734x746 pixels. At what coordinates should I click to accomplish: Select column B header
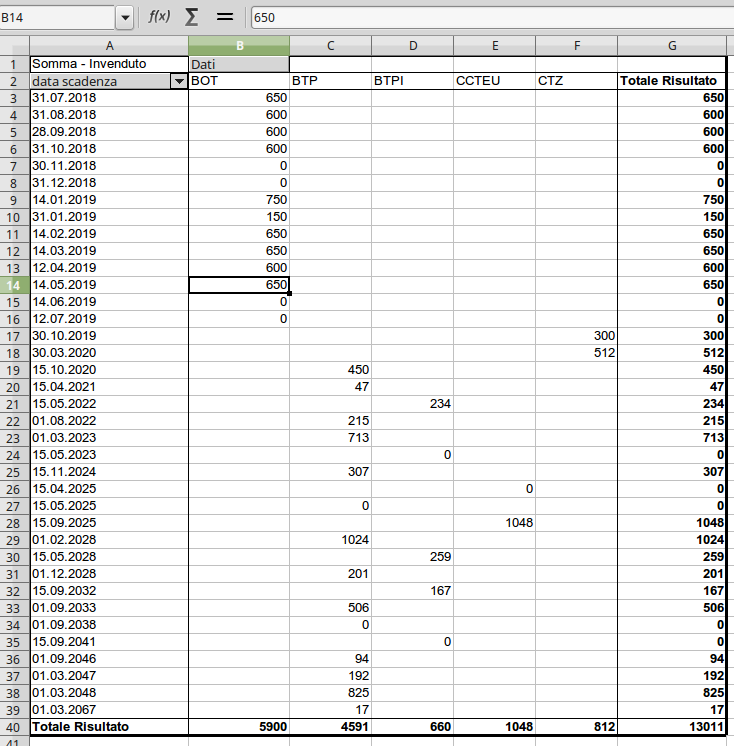(x=239, y=46)
